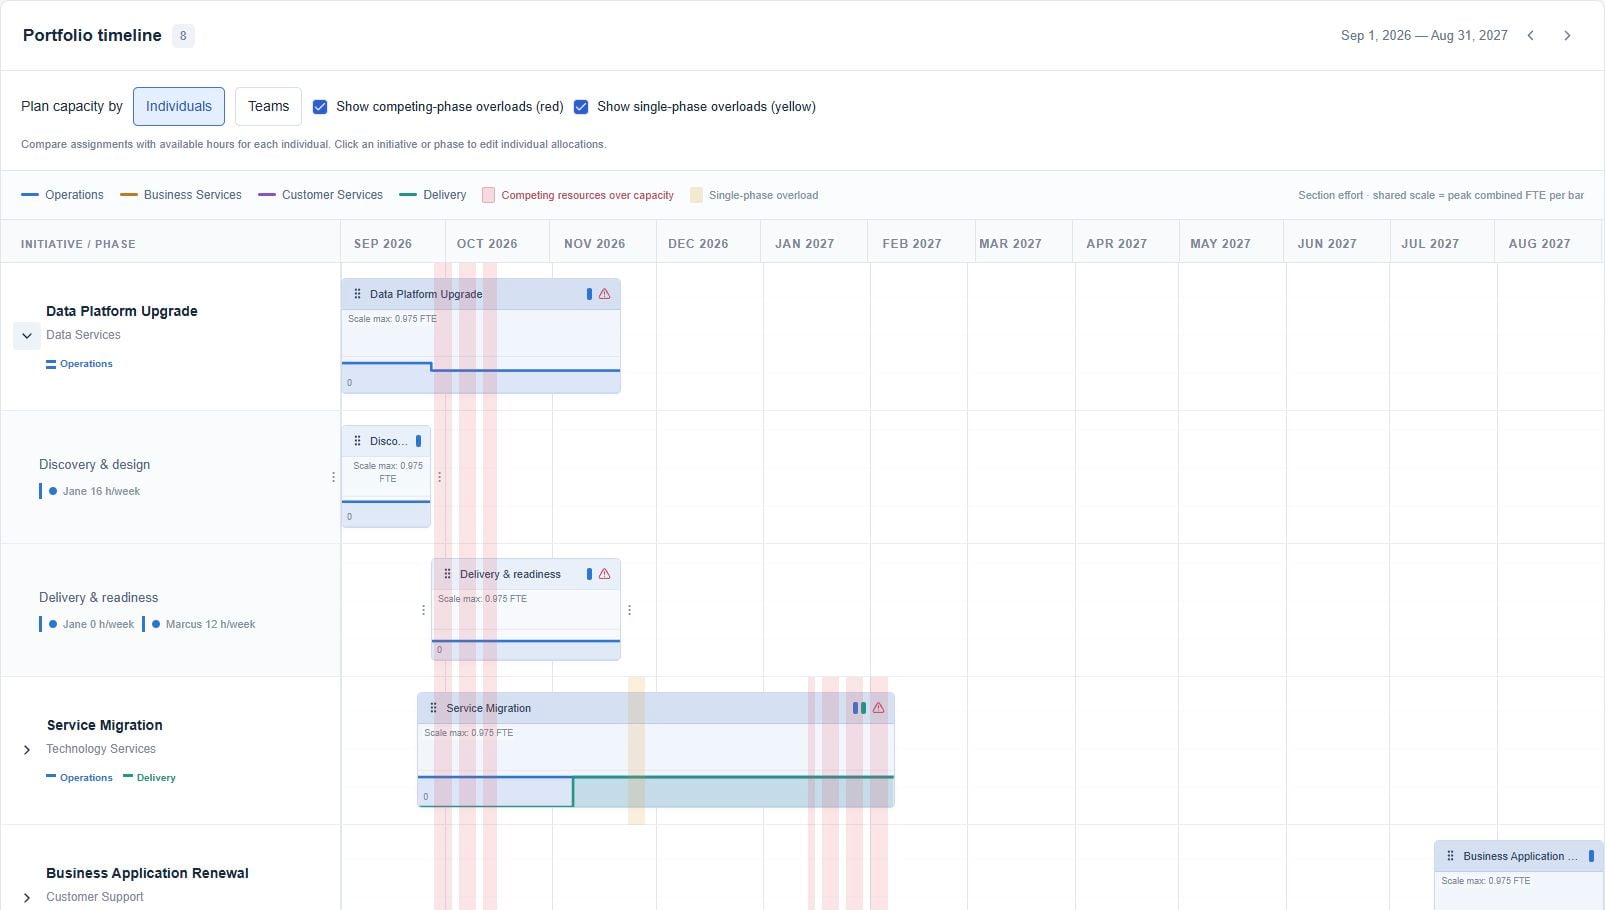This screenshot has width=1605, height=910.
Task: Switch capacity planning to Teams
Action: click(x=268, y=106)
